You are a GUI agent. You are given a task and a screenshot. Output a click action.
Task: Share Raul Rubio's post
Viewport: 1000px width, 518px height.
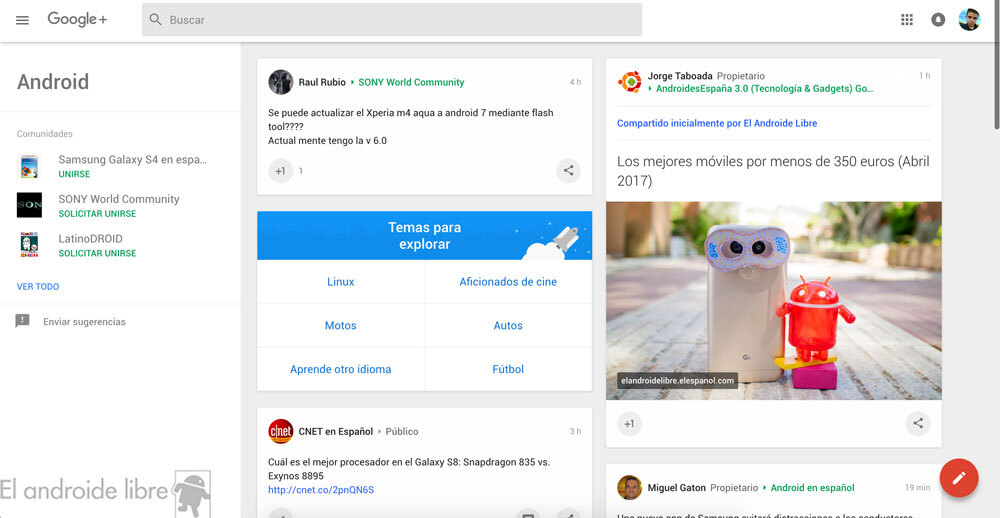tap(568, 171)
